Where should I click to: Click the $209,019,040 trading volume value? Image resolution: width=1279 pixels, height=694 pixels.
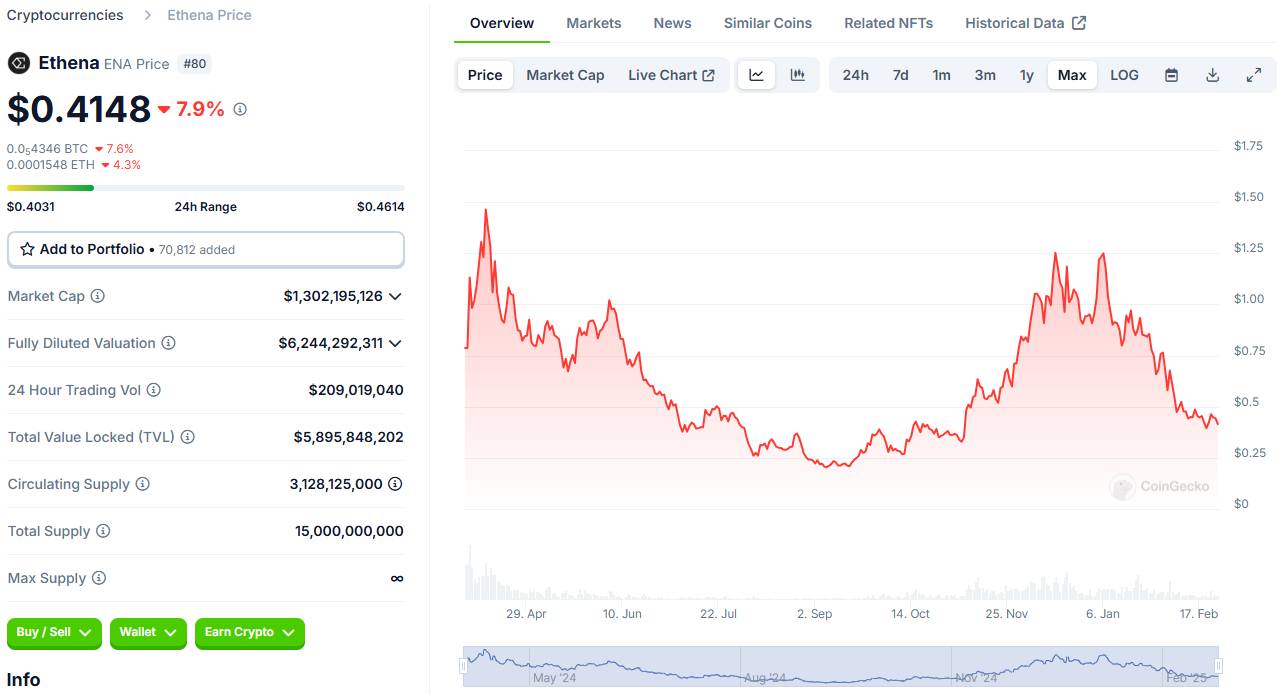tap(356, 390)
